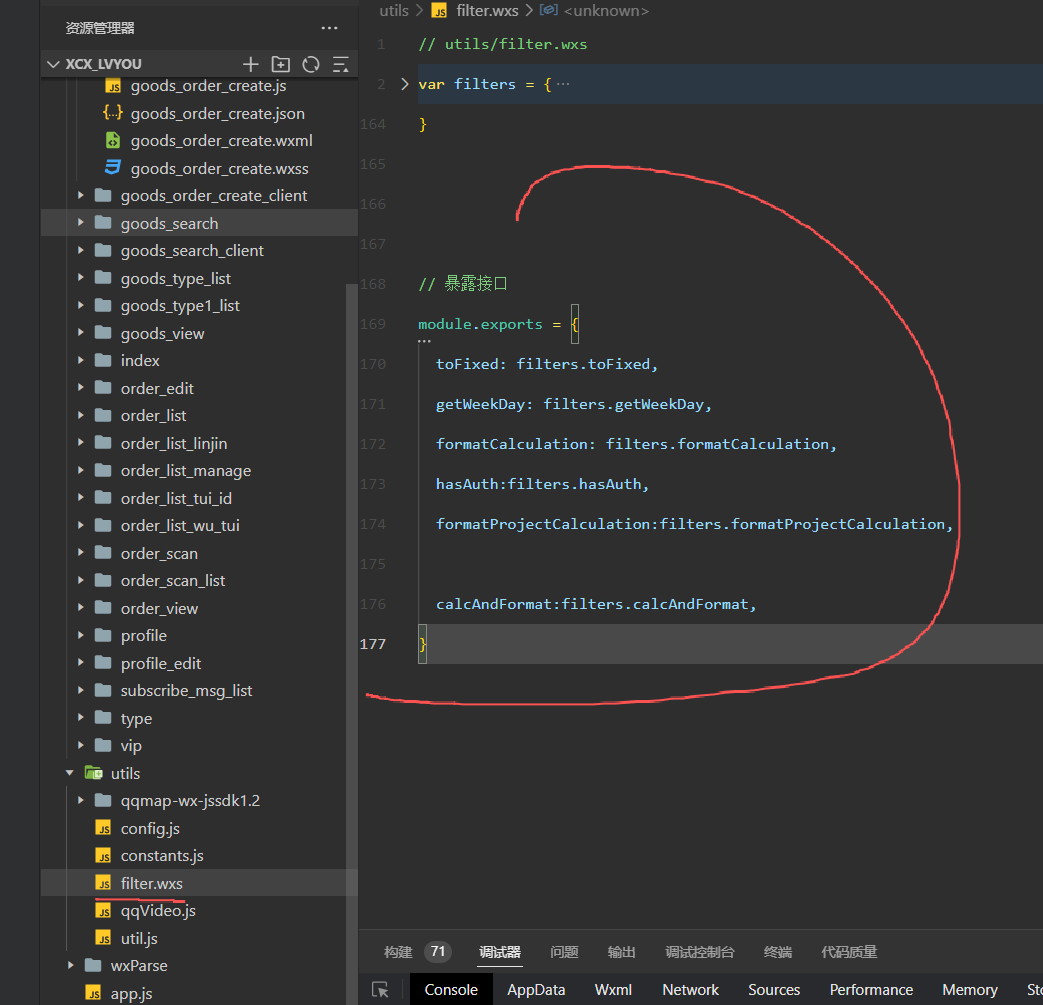
Task: Open util.js in the file tree
Action: [139, 938]
